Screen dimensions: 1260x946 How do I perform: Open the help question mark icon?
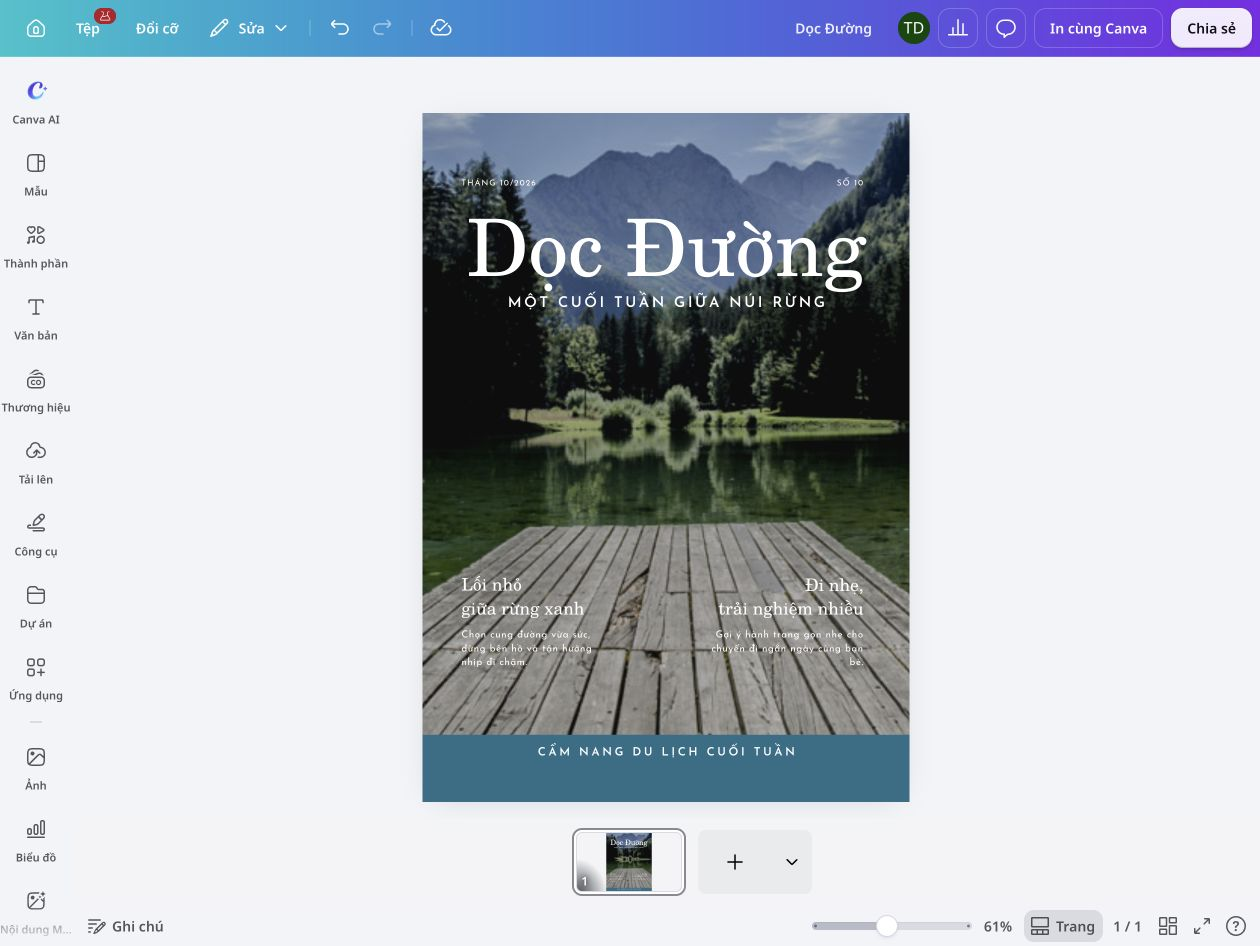(x=1236, y=926)
